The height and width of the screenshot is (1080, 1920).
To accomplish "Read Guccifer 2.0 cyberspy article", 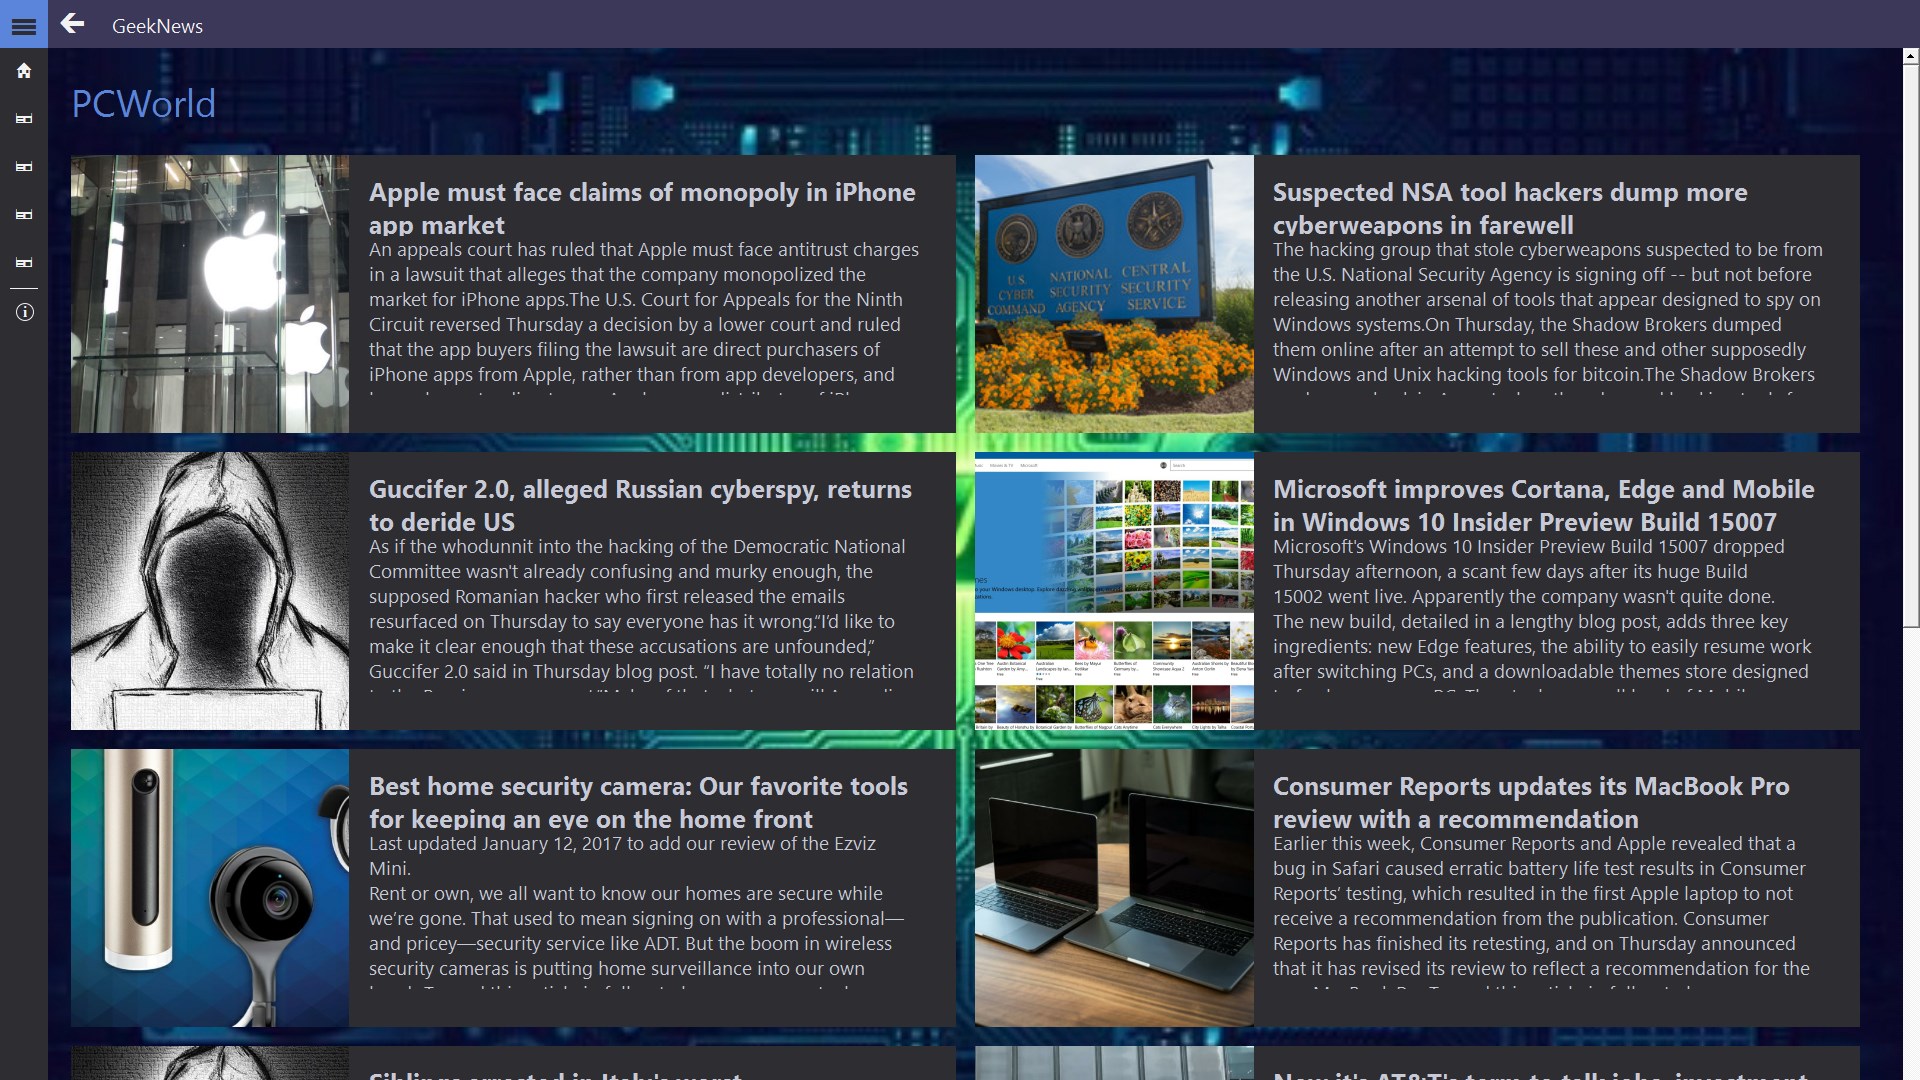I will (x=640, y=505).
